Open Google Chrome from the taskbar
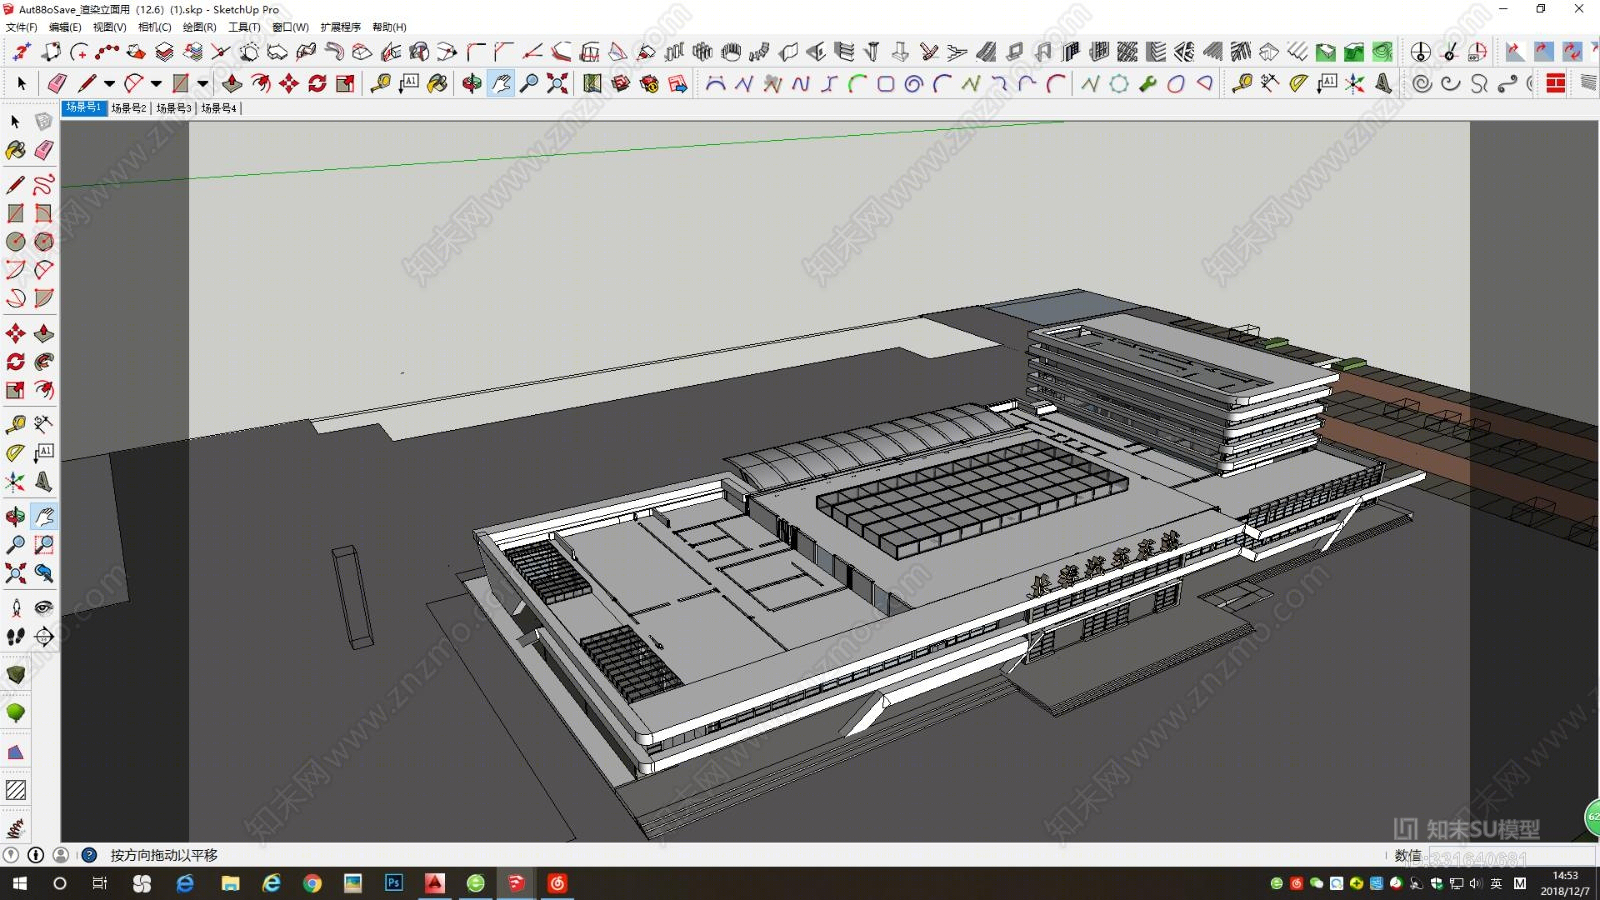 tap(312, 883)
